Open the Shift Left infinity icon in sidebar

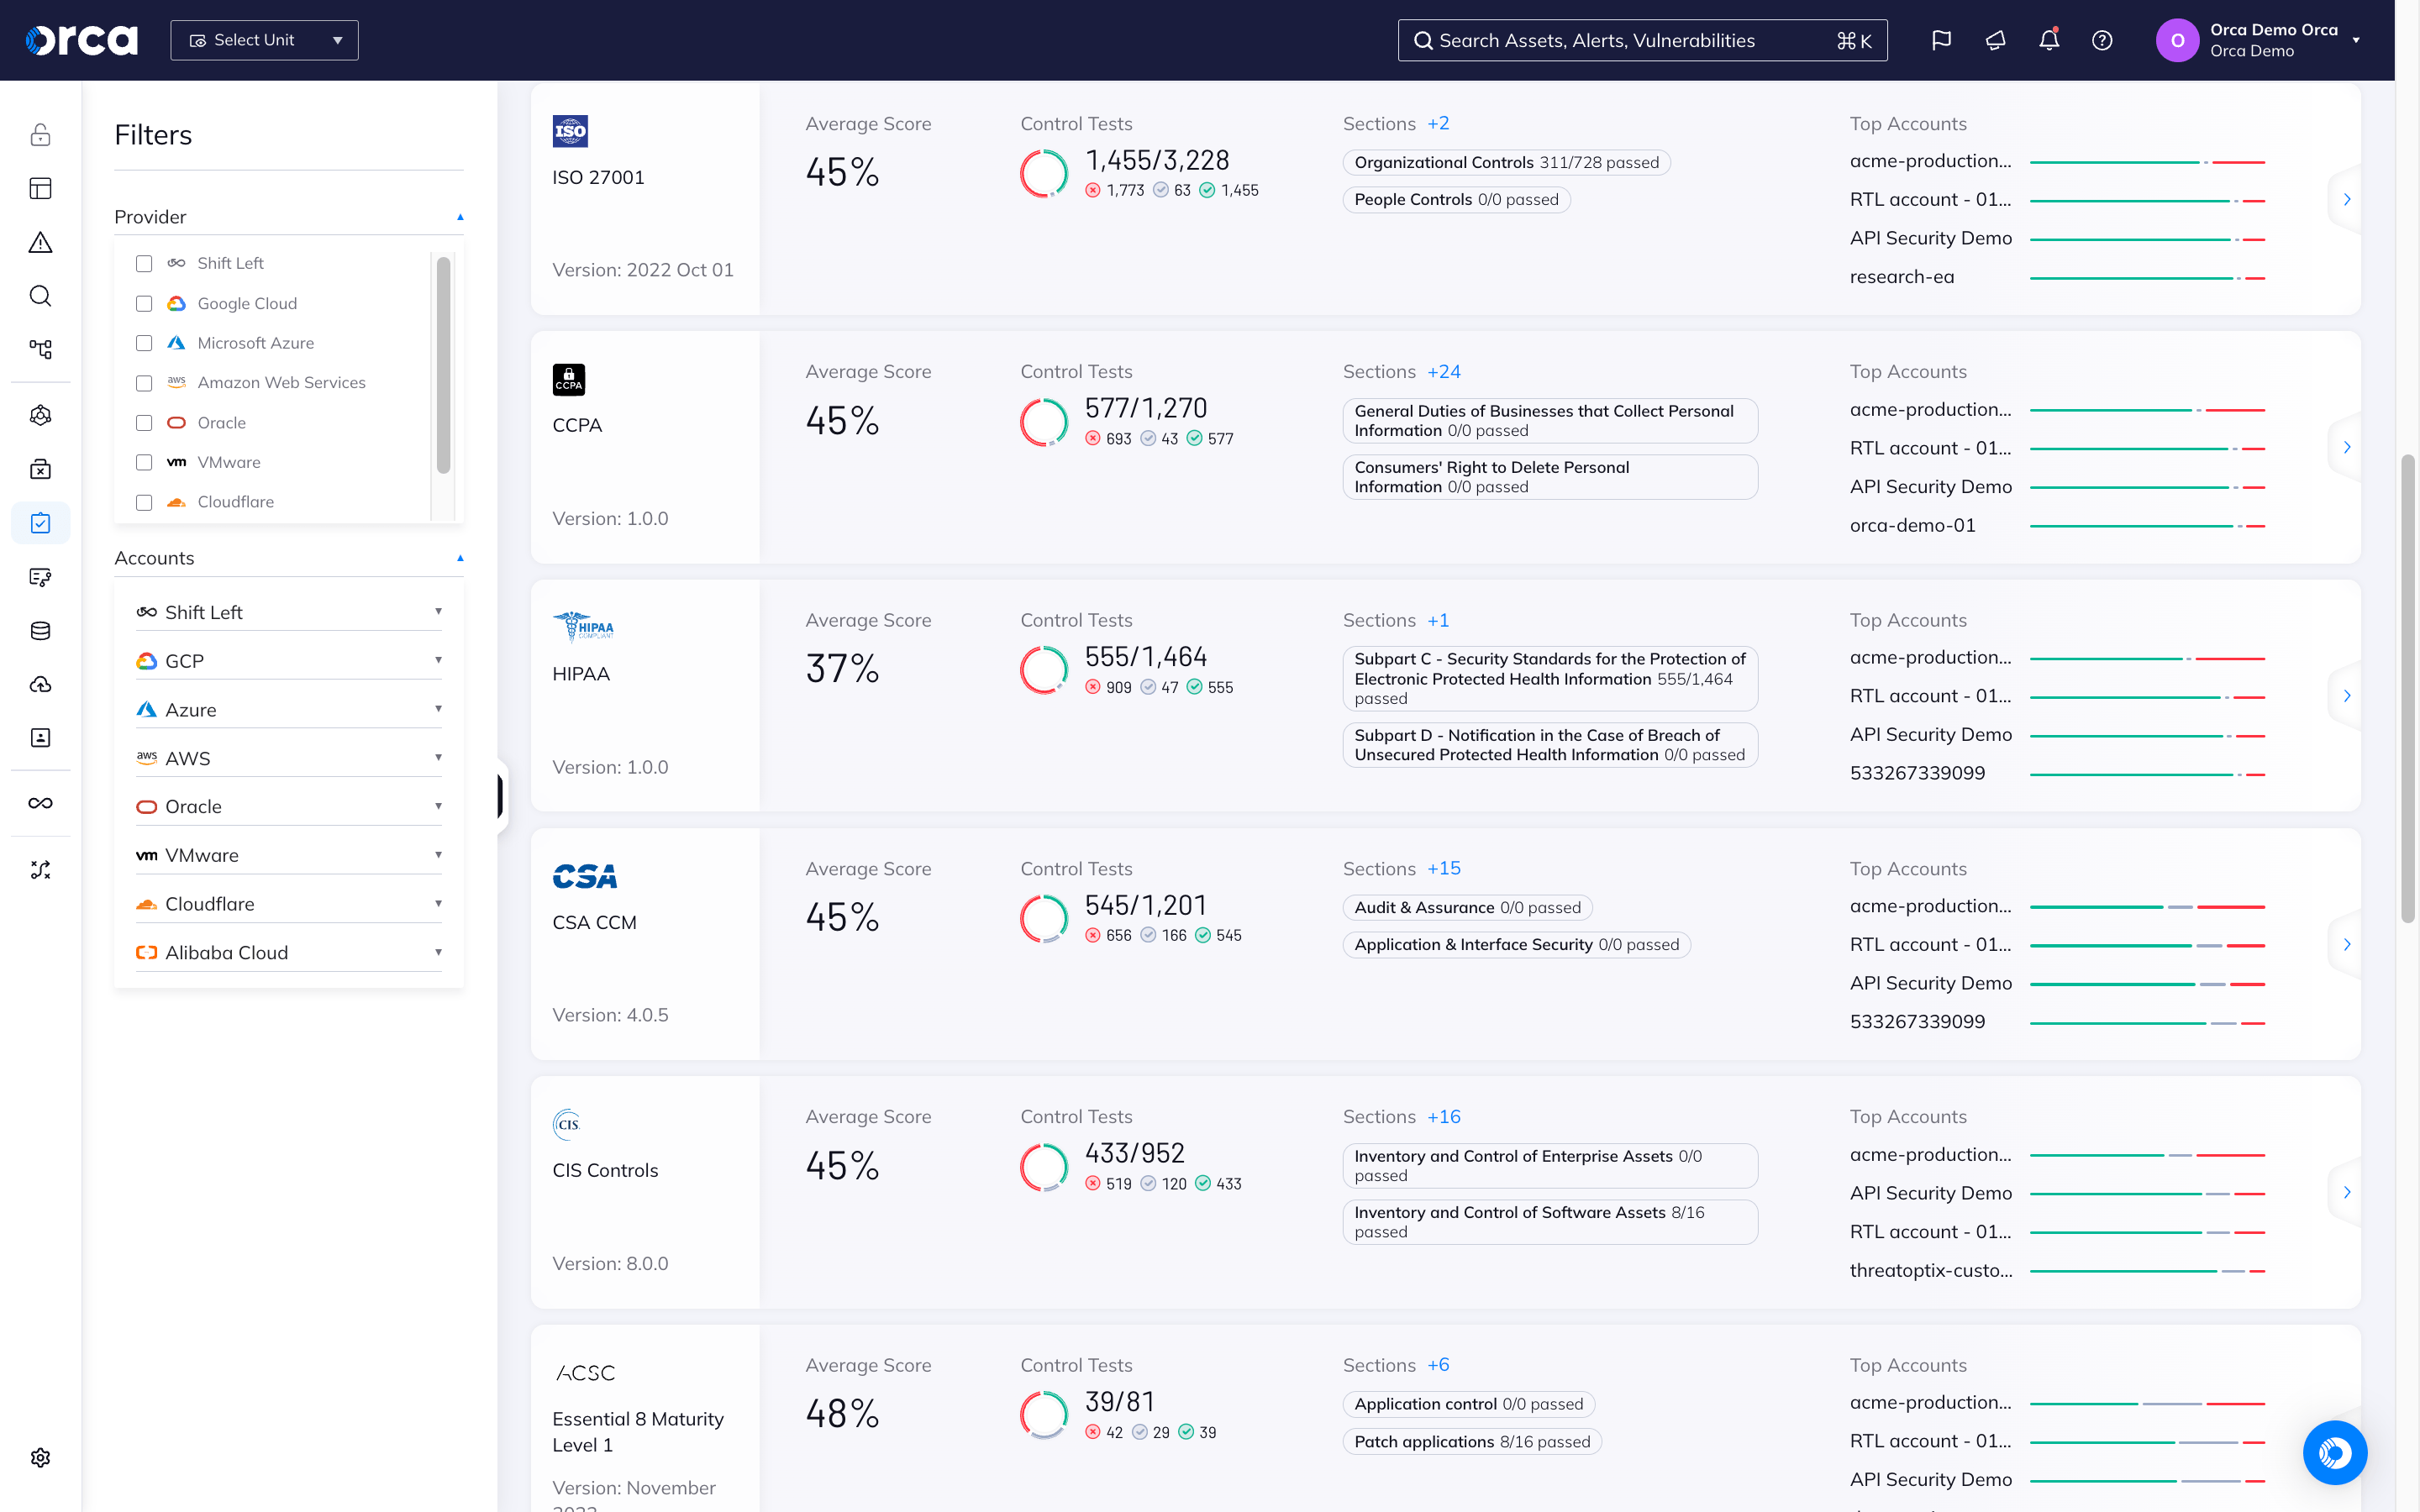tap(40, 801)
